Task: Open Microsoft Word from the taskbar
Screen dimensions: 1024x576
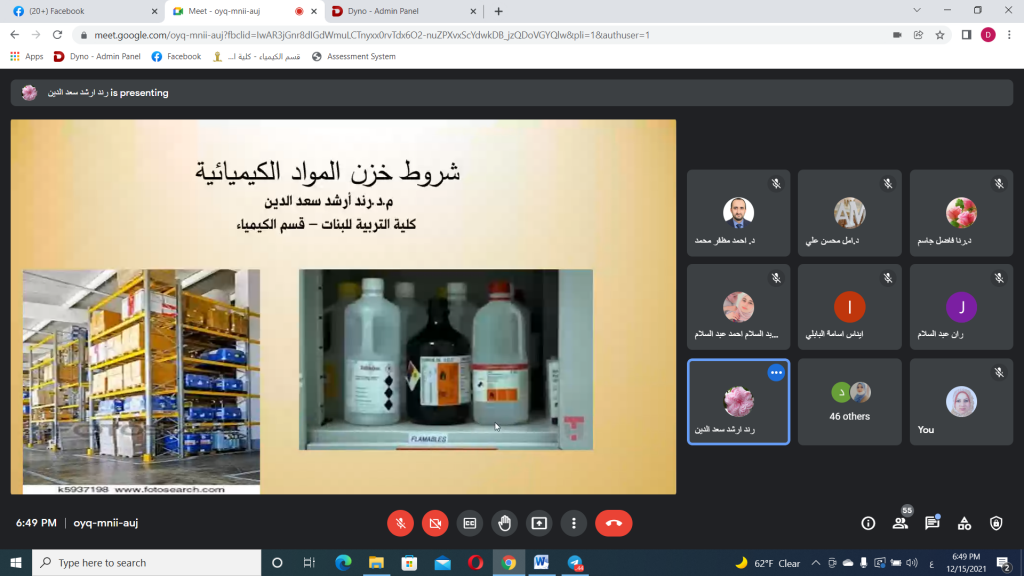Action: coord(541,563)
